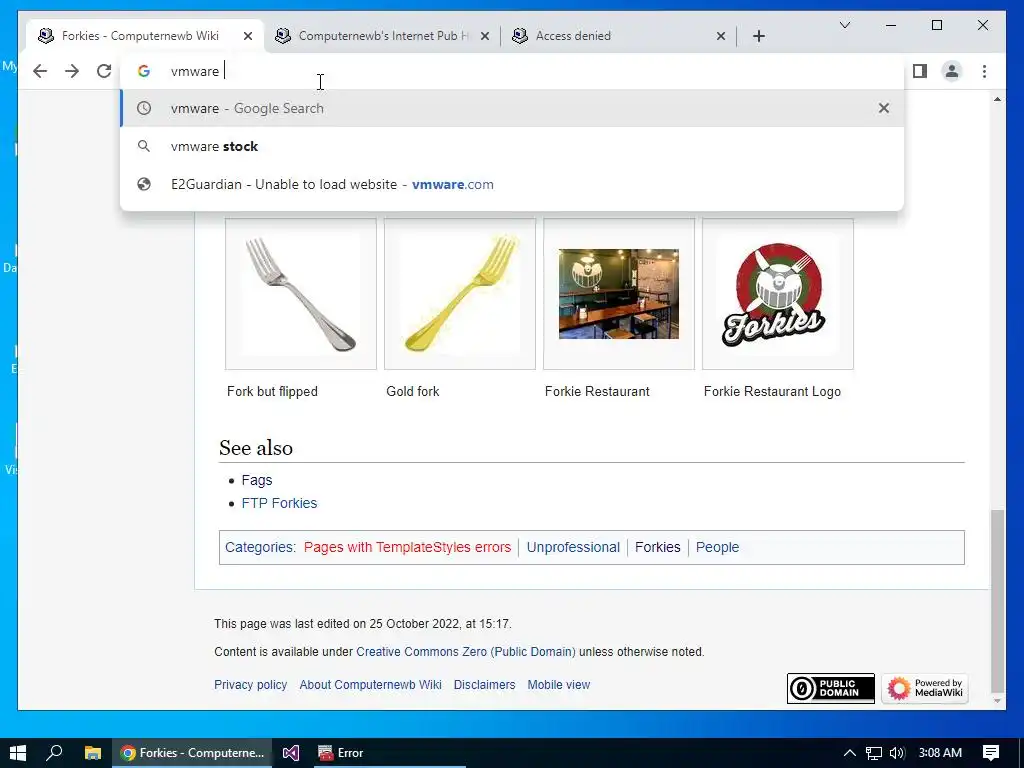The width and height of the screenshot is (1024, 768).
Task: Click the clock history icon in suggestion
Action: (144, 108)
